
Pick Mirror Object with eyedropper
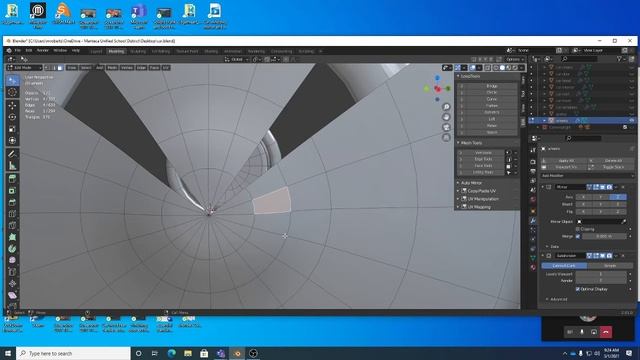pyautogui.click(x=624, y=221)
